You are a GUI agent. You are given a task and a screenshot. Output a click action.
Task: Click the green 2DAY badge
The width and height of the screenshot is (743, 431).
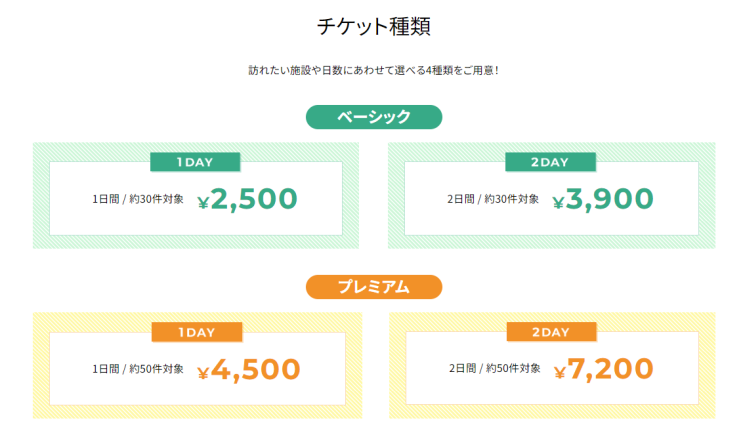[550, 162]
